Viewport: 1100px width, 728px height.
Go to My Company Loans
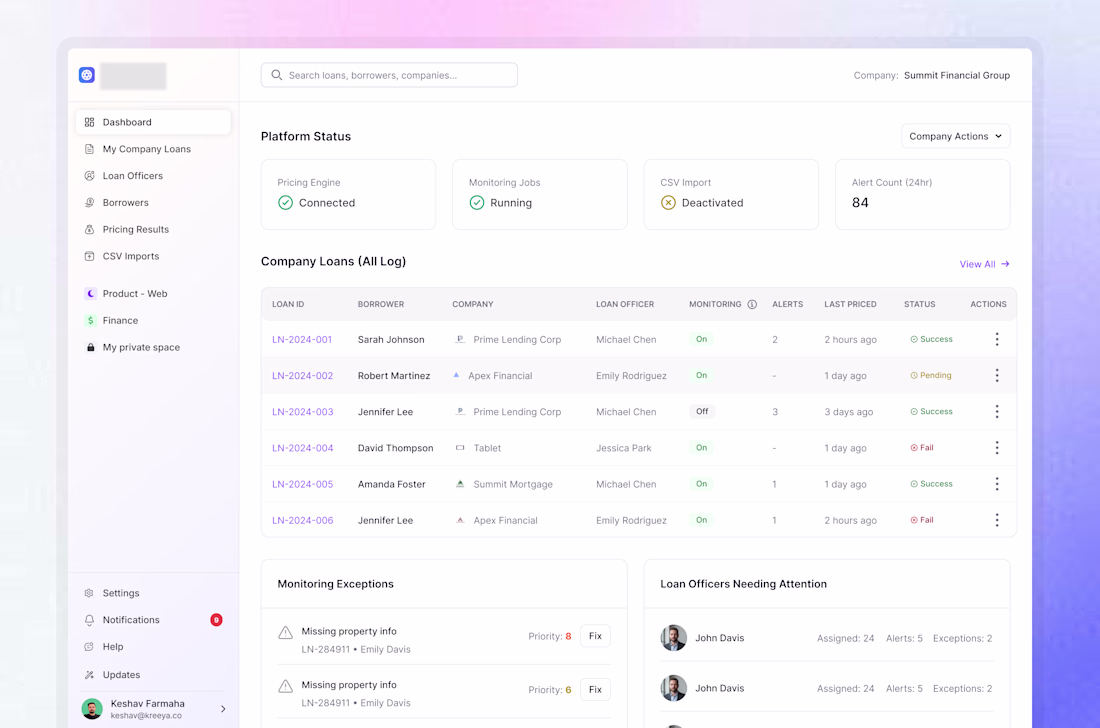[153, 149]
